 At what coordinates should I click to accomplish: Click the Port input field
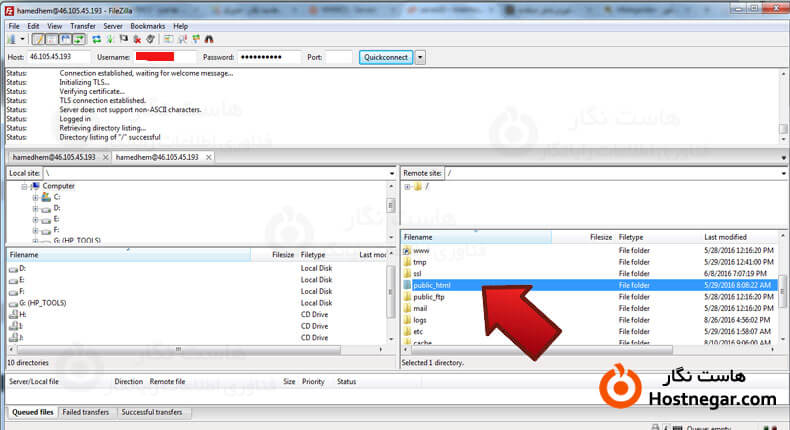[339, 57]
